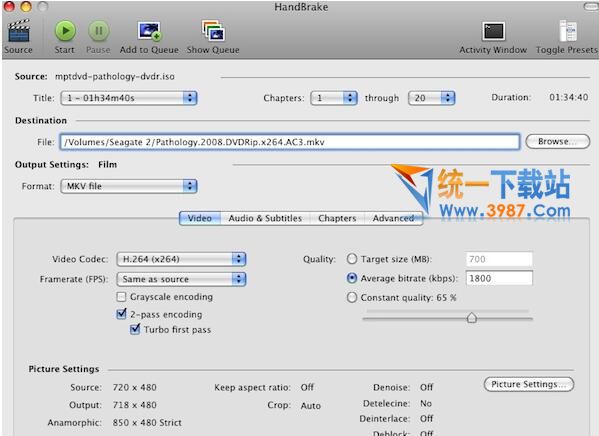Click the constant quality slider handle
599x436 pixels.
[472, 317]
